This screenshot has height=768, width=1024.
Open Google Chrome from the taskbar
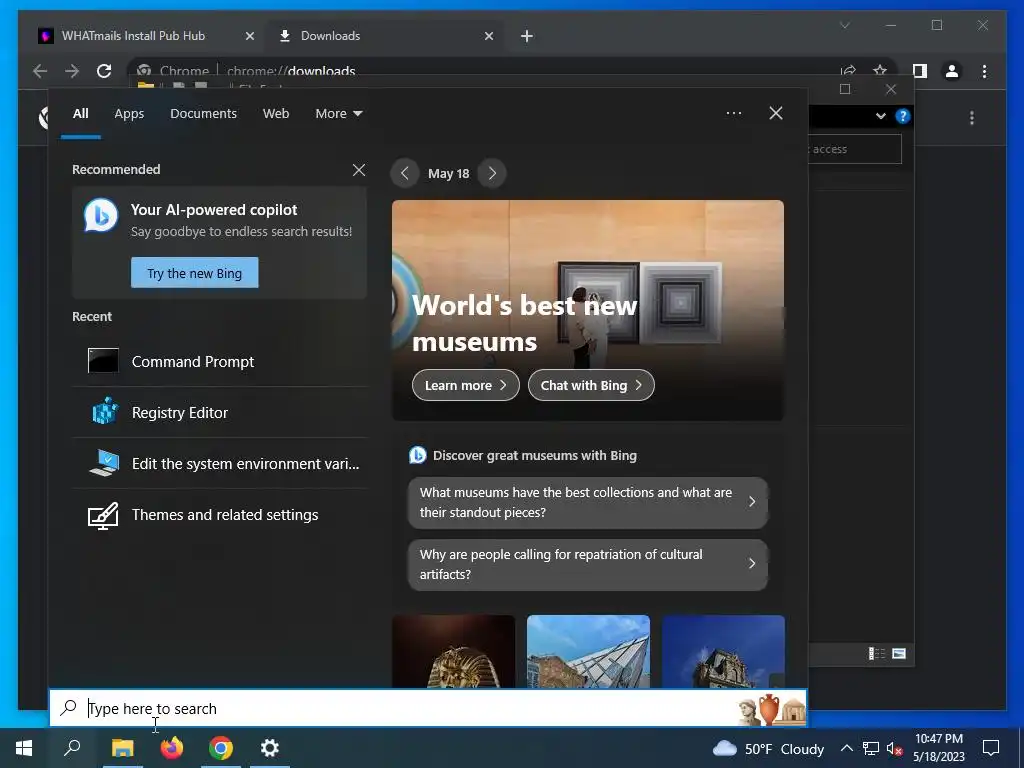221,748
